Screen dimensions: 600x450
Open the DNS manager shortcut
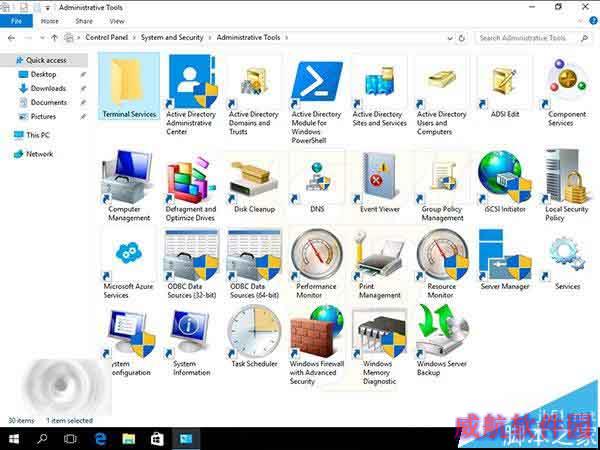point(317,182)
